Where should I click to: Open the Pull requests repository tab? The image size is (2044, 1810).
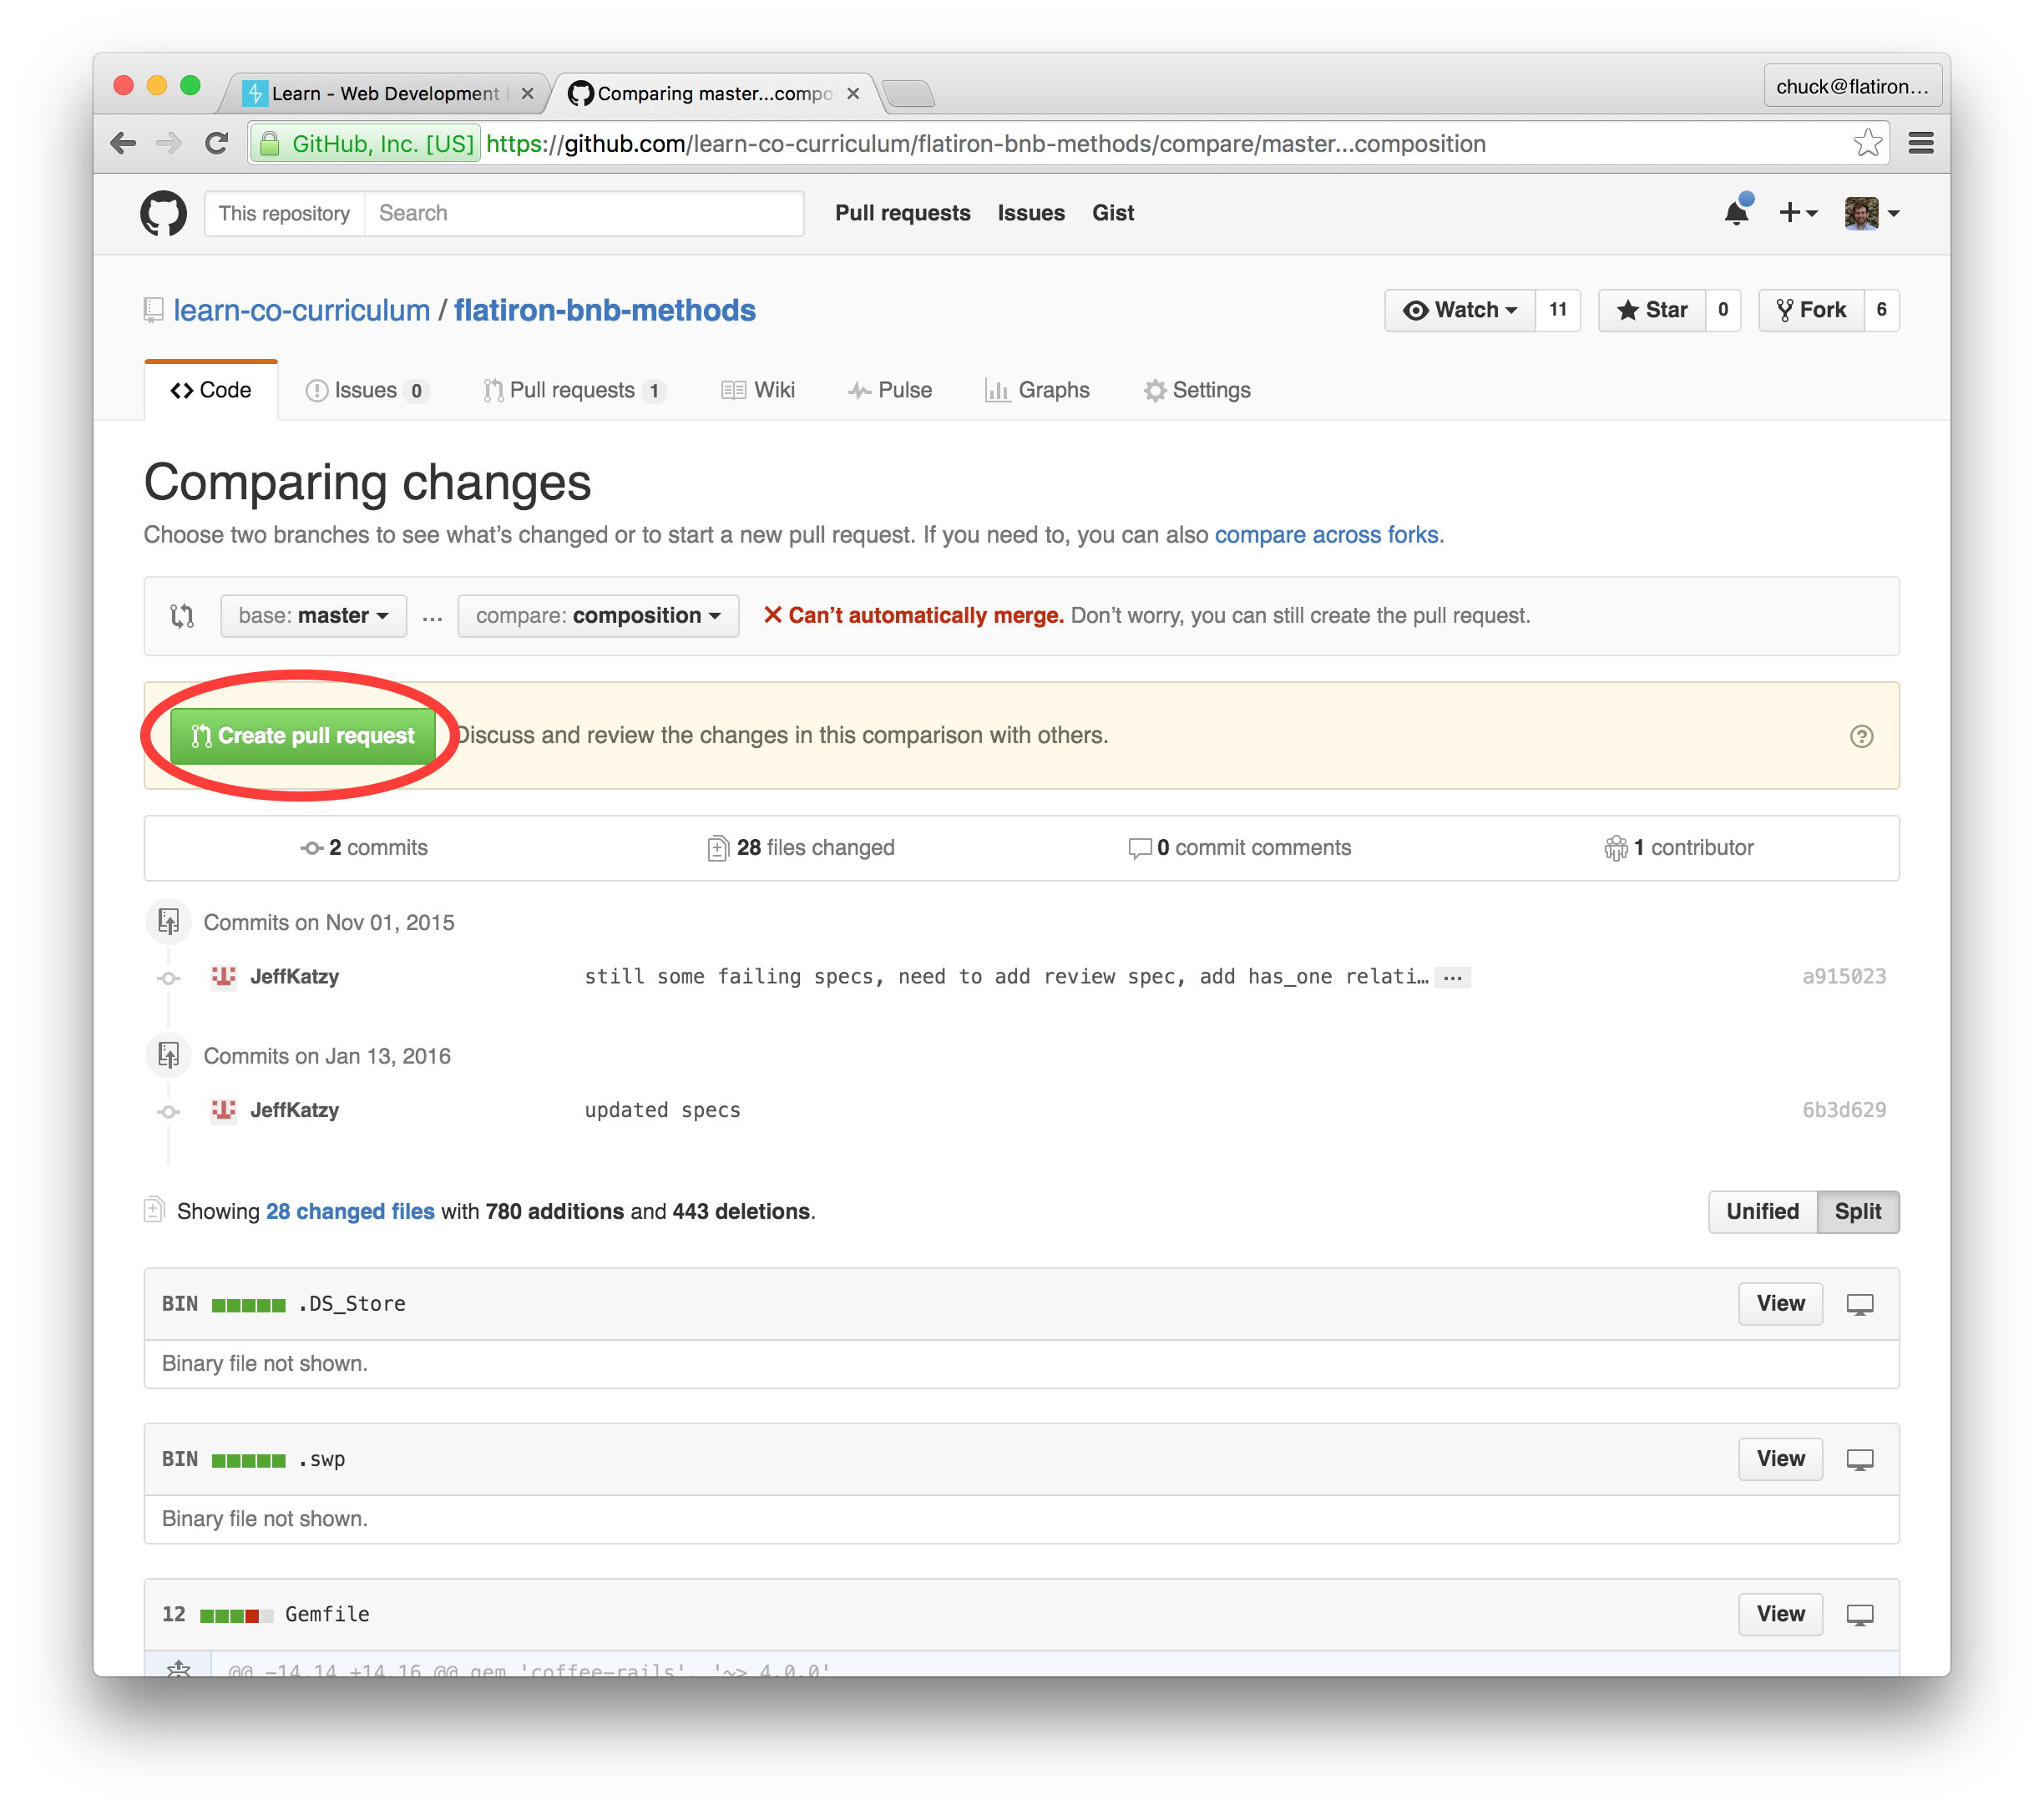click(x=573, y=390)
